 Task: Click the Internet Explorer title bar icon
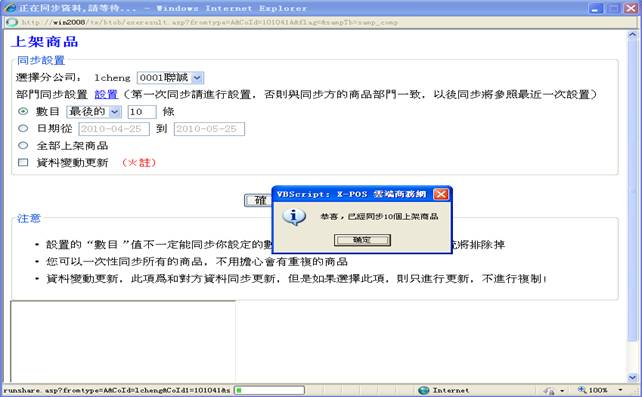coord(9,8)
